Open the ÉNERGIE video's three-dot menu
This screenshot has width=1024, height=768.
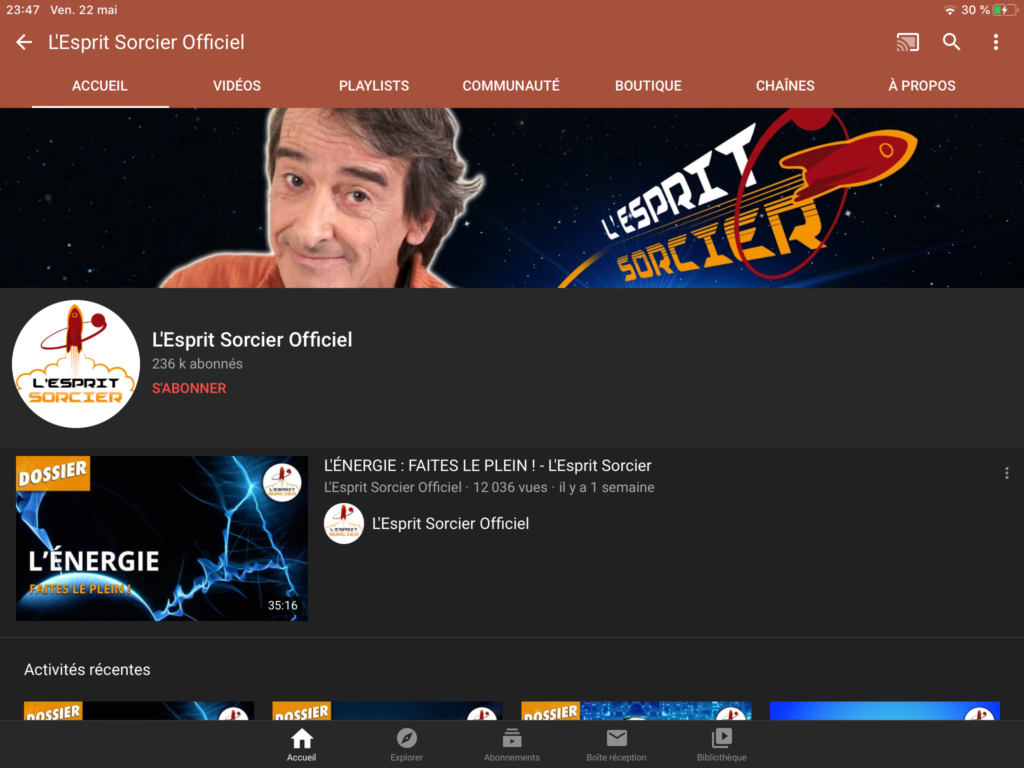click(1006, 473)
